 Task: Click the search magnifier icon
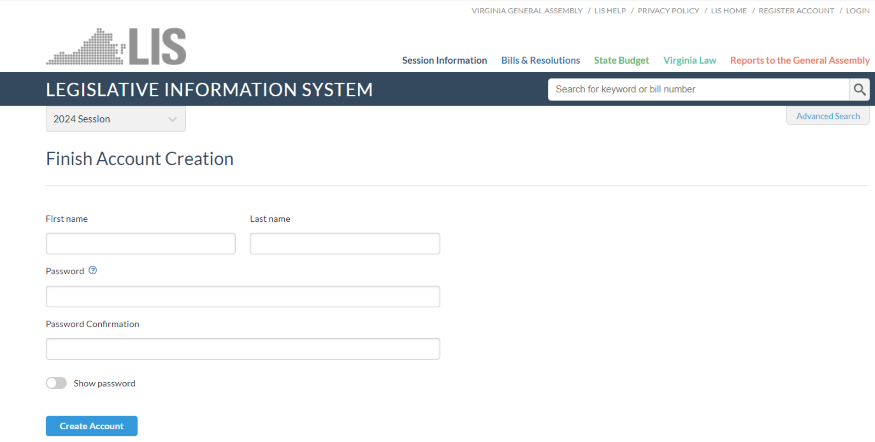tap(859, 89)
